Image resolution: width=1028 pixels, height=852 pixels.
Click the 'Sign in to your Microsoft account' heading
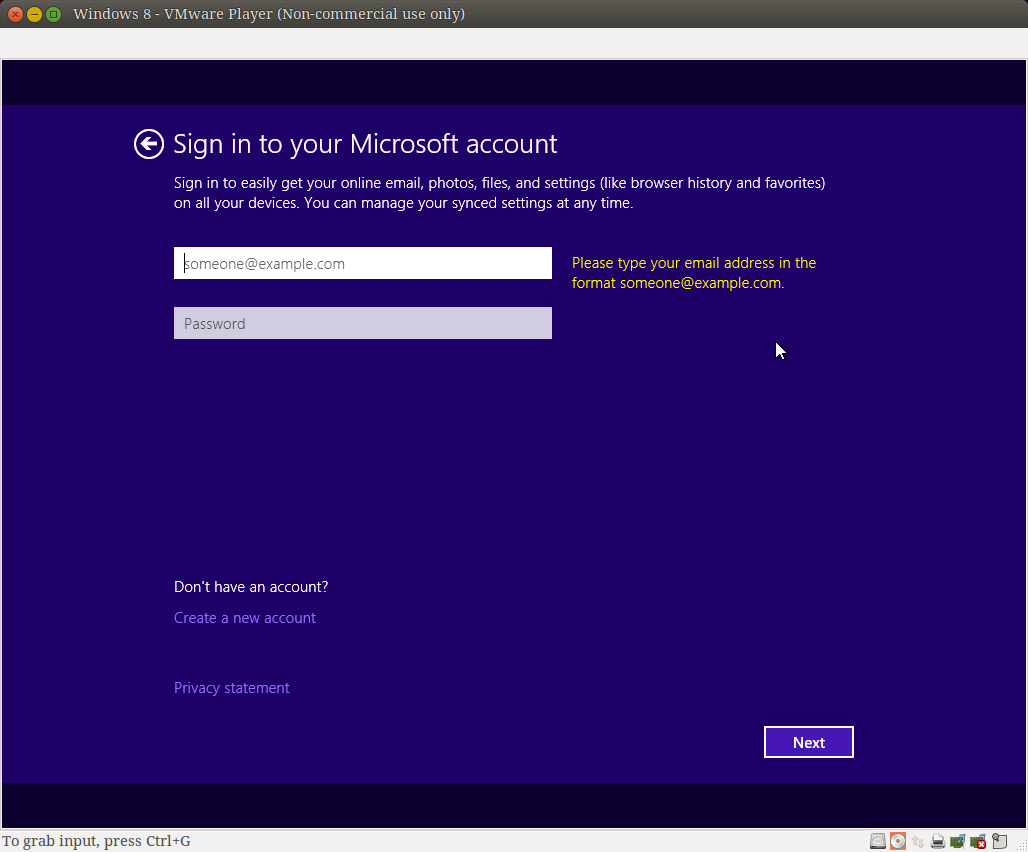click(x=365, y=144)
